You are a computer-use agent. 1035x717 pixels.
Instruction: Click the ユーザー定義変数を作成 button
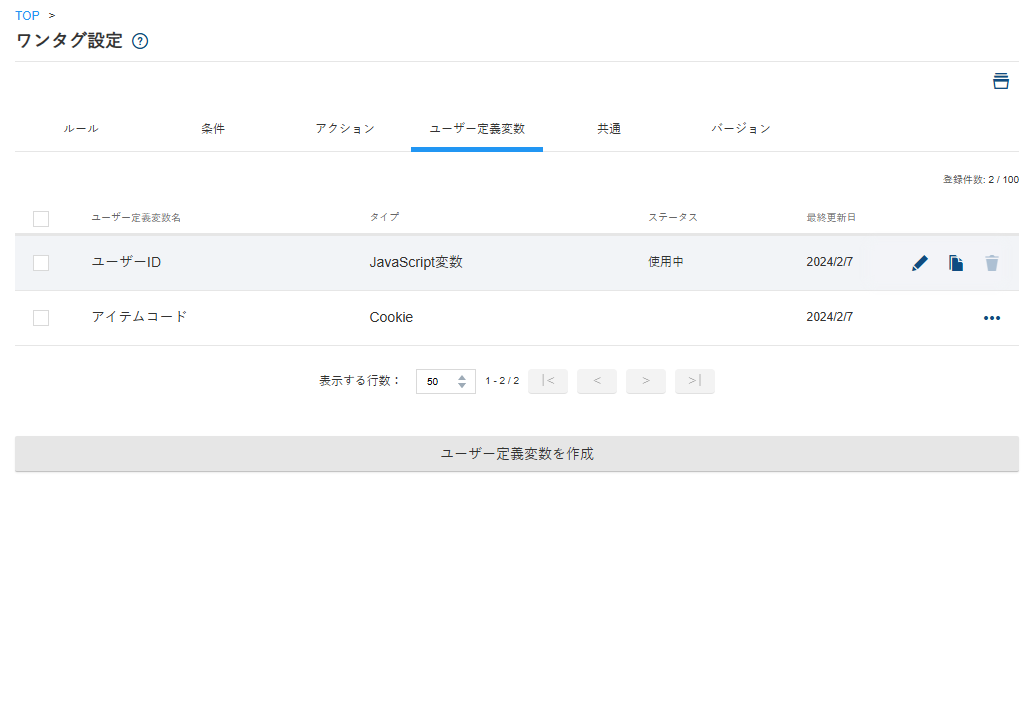point(517,454)
